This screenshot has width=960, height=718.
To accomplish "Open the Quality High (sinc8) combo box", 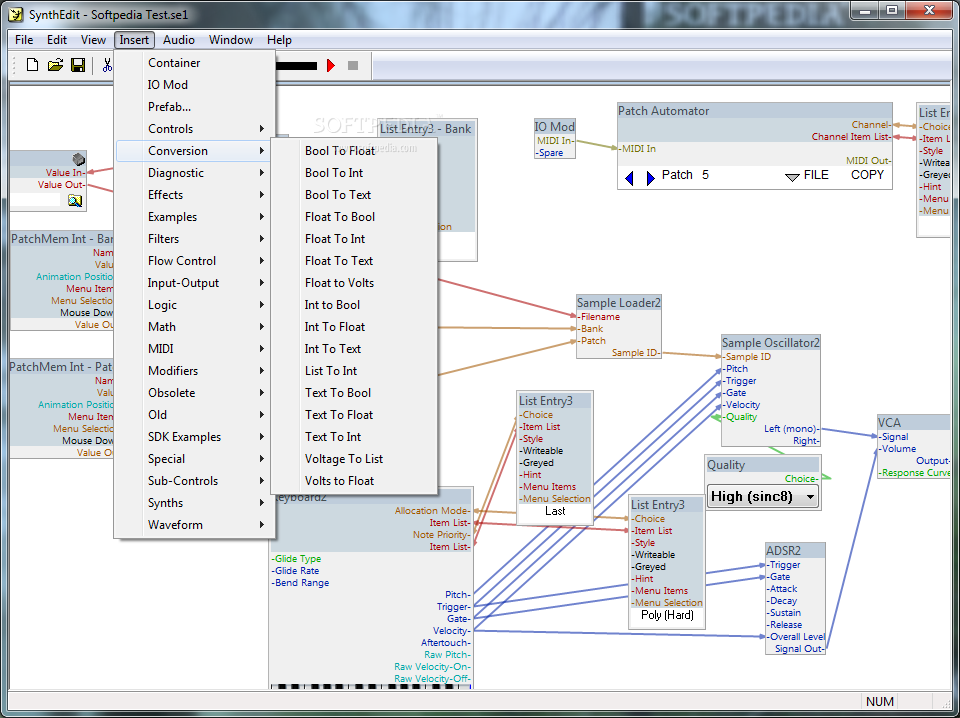I will tap(763, 497).
